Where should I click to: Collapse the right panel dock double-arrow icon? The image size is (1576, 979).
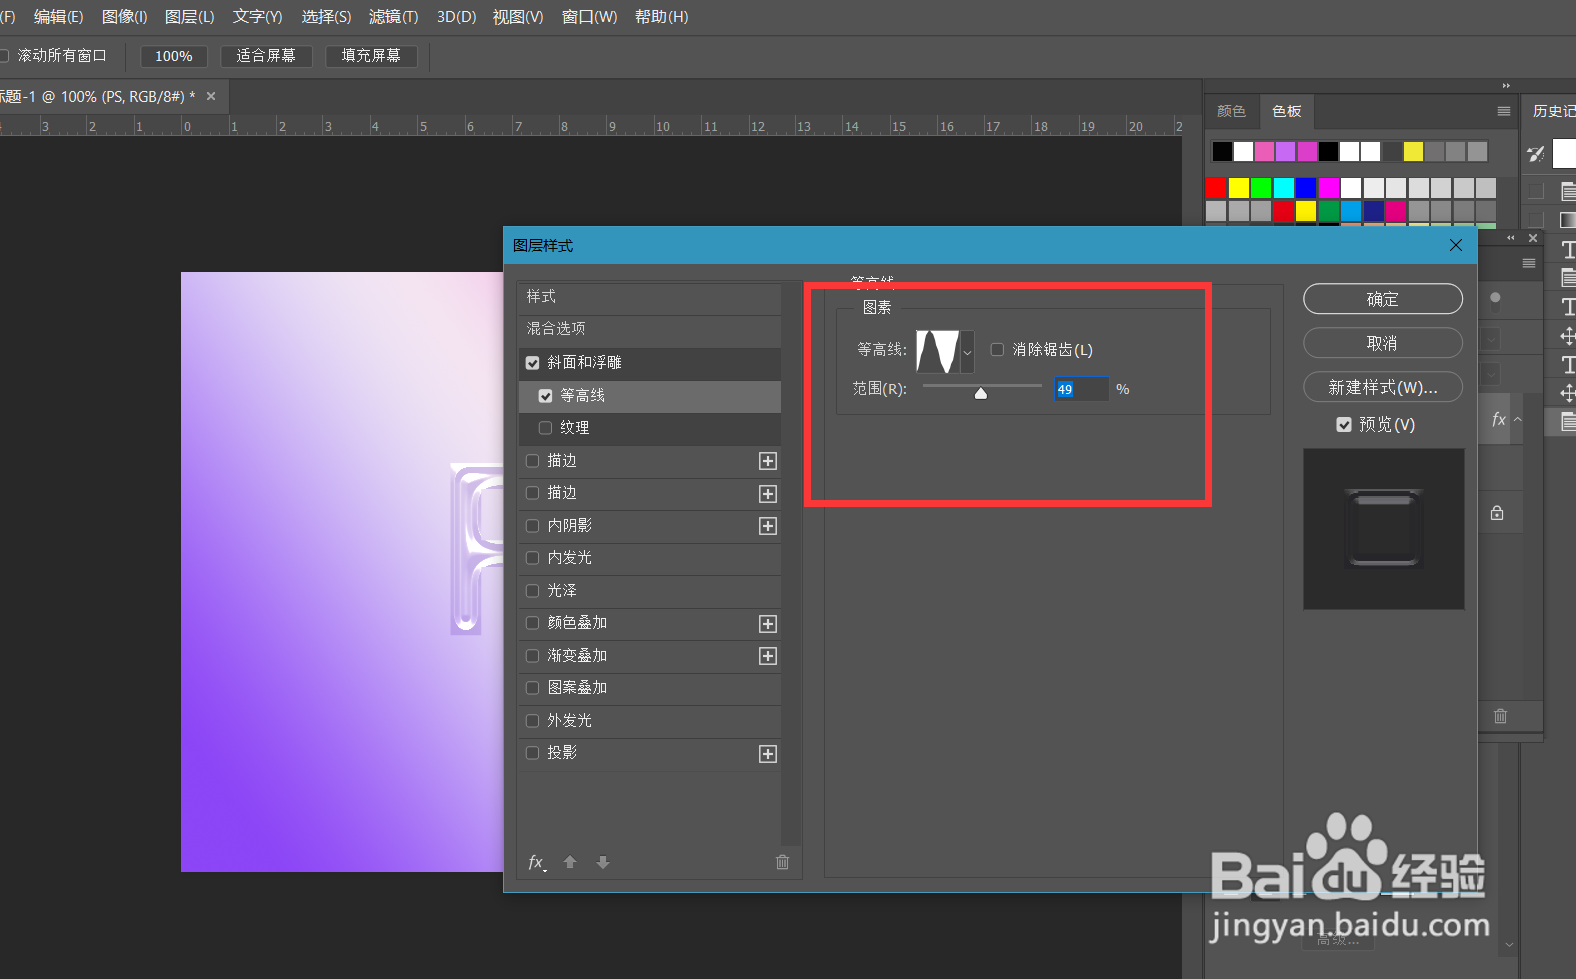tap(1506, 86)
